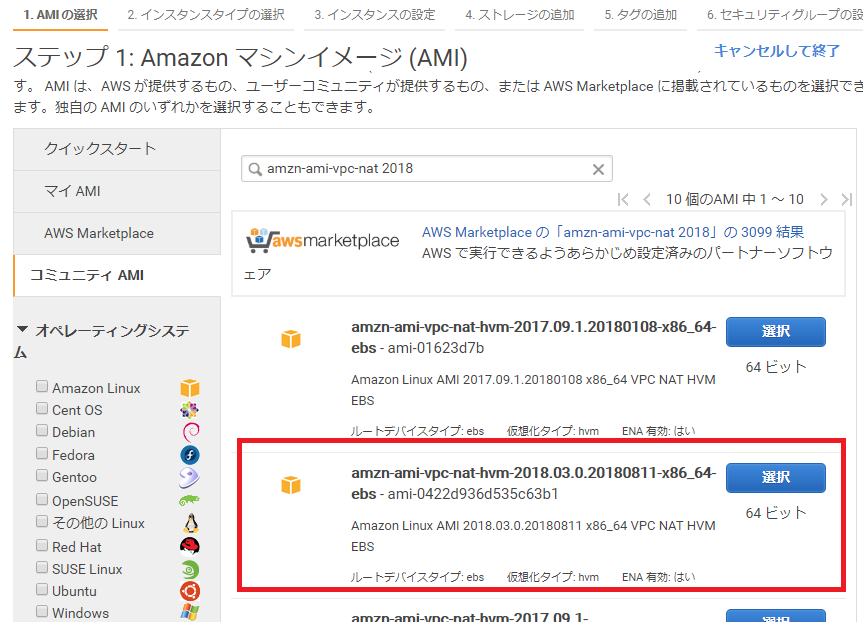
Task: Click キャンセルして終了 link
Action: click(x=777, y=51)
